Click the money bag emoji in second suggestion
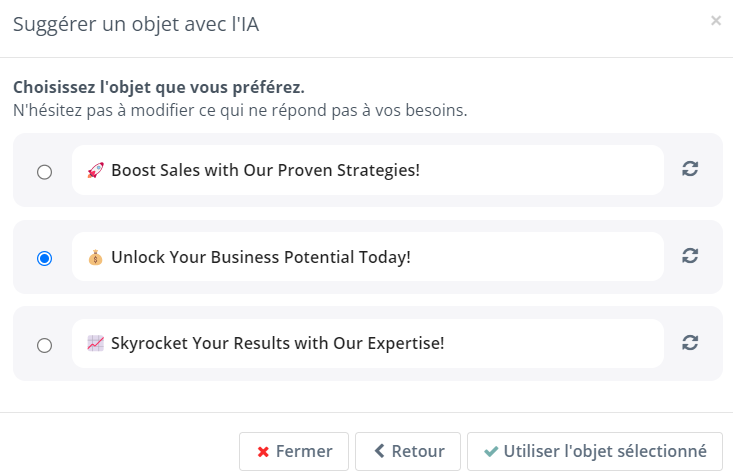Image resolution: width=733 pixels, height=473 pixels. (95, 258)
